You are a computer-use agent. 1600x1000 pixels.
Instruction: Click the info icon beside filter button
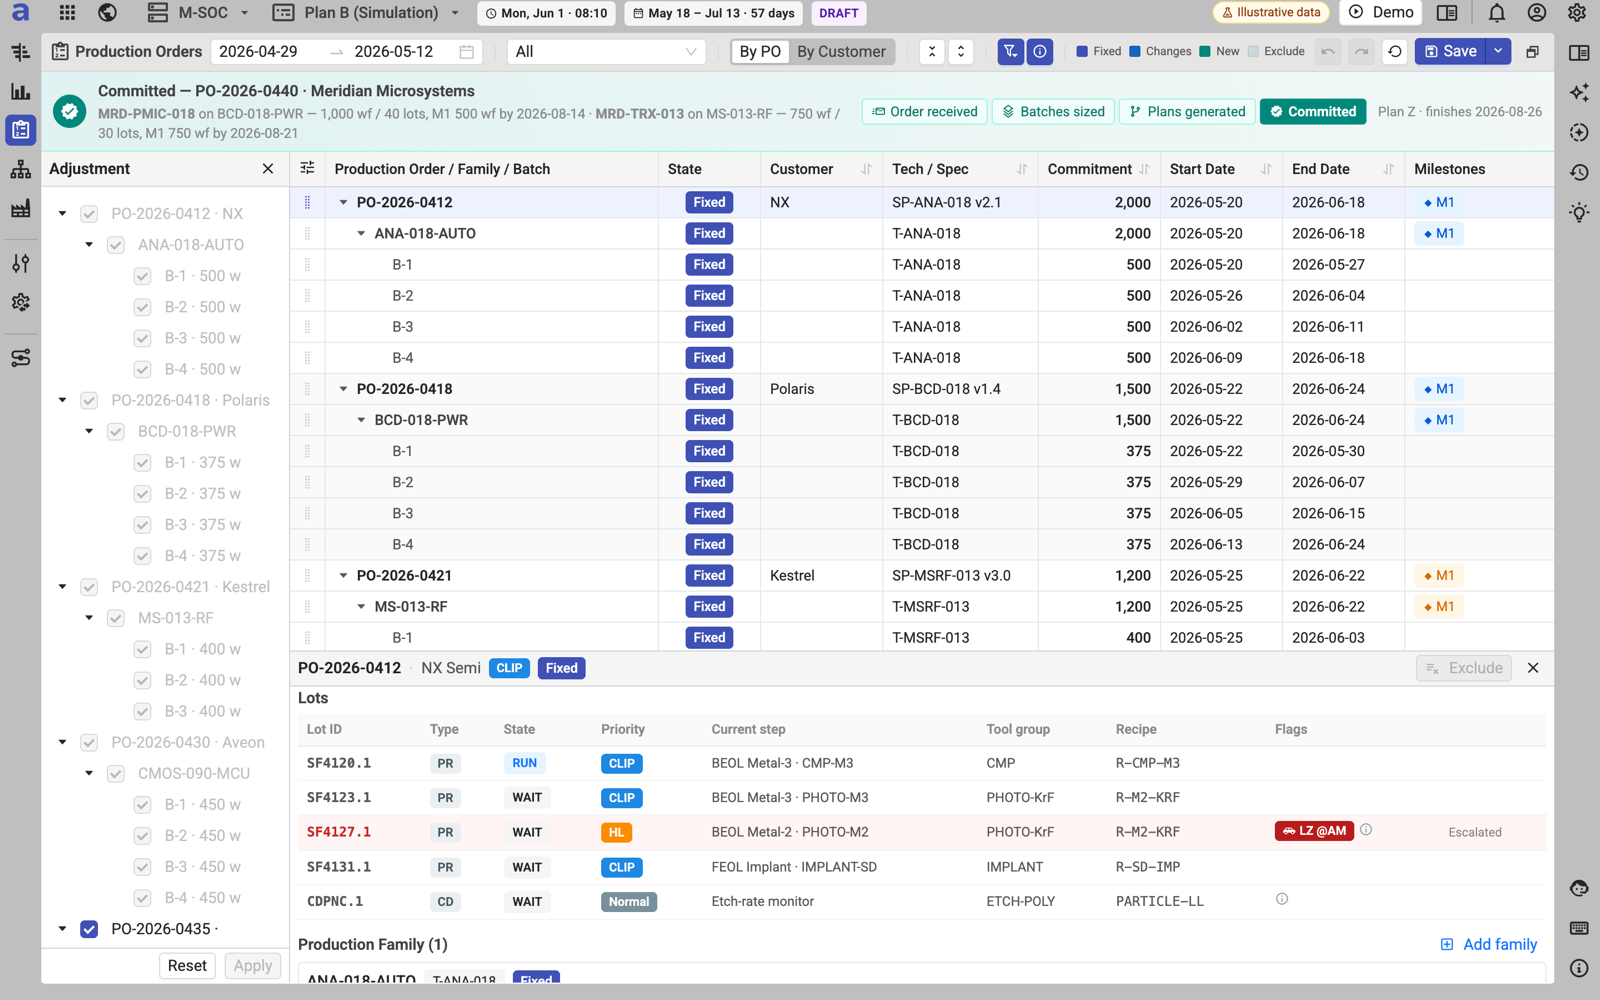coord(1040,51)
